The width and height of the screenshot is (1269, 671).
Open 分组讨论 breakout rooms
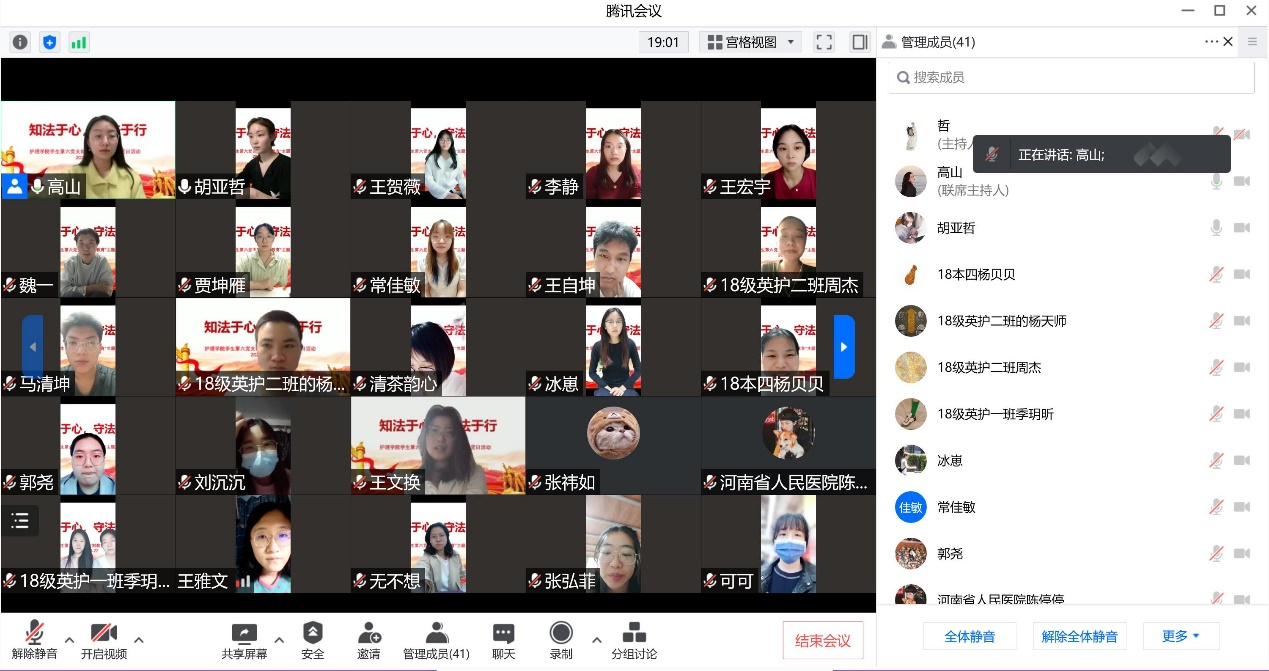634,641
